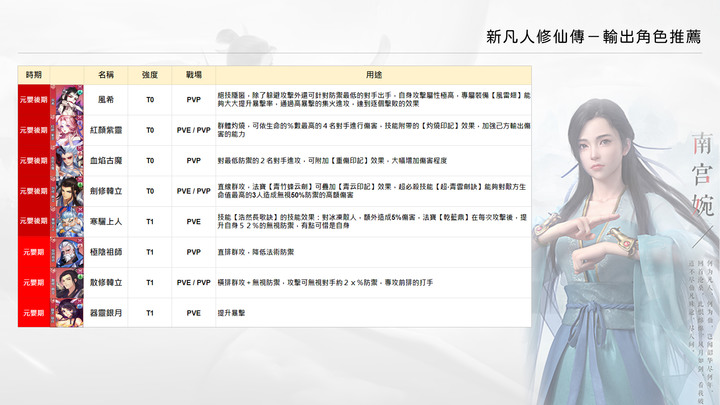
Task: Select the T1 rating for 極陰祖師
Action: pos(150,252)
